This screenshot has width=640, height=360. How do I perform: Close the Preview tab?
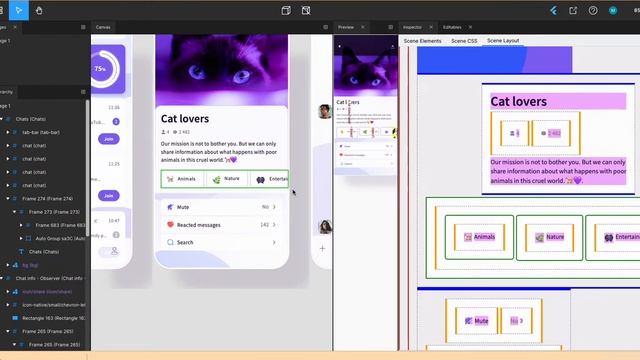pos(362,27)
